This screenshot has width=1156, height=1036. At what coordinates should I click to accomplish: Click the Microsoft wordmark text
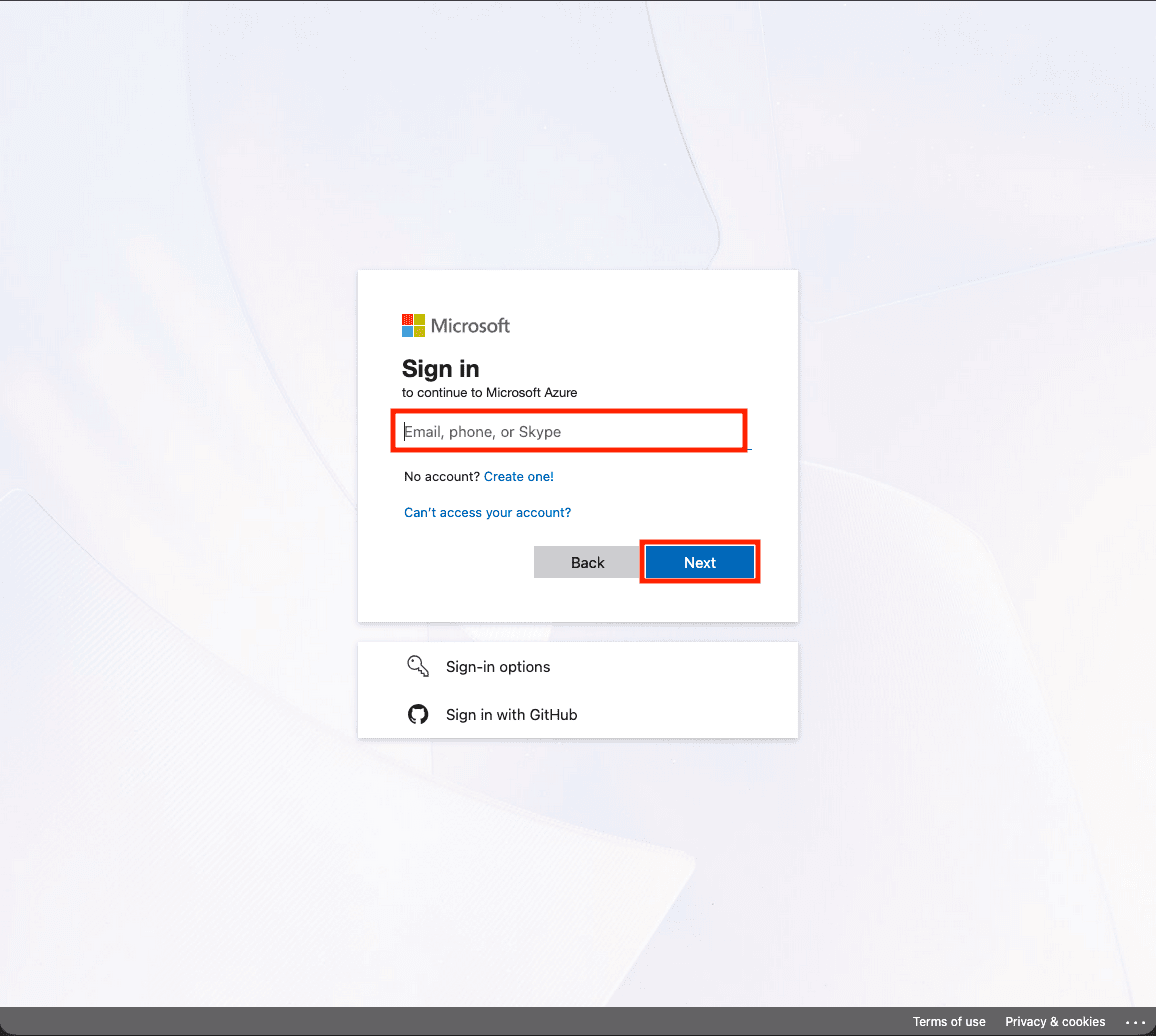pyautogui.click(x=470, y=326)
